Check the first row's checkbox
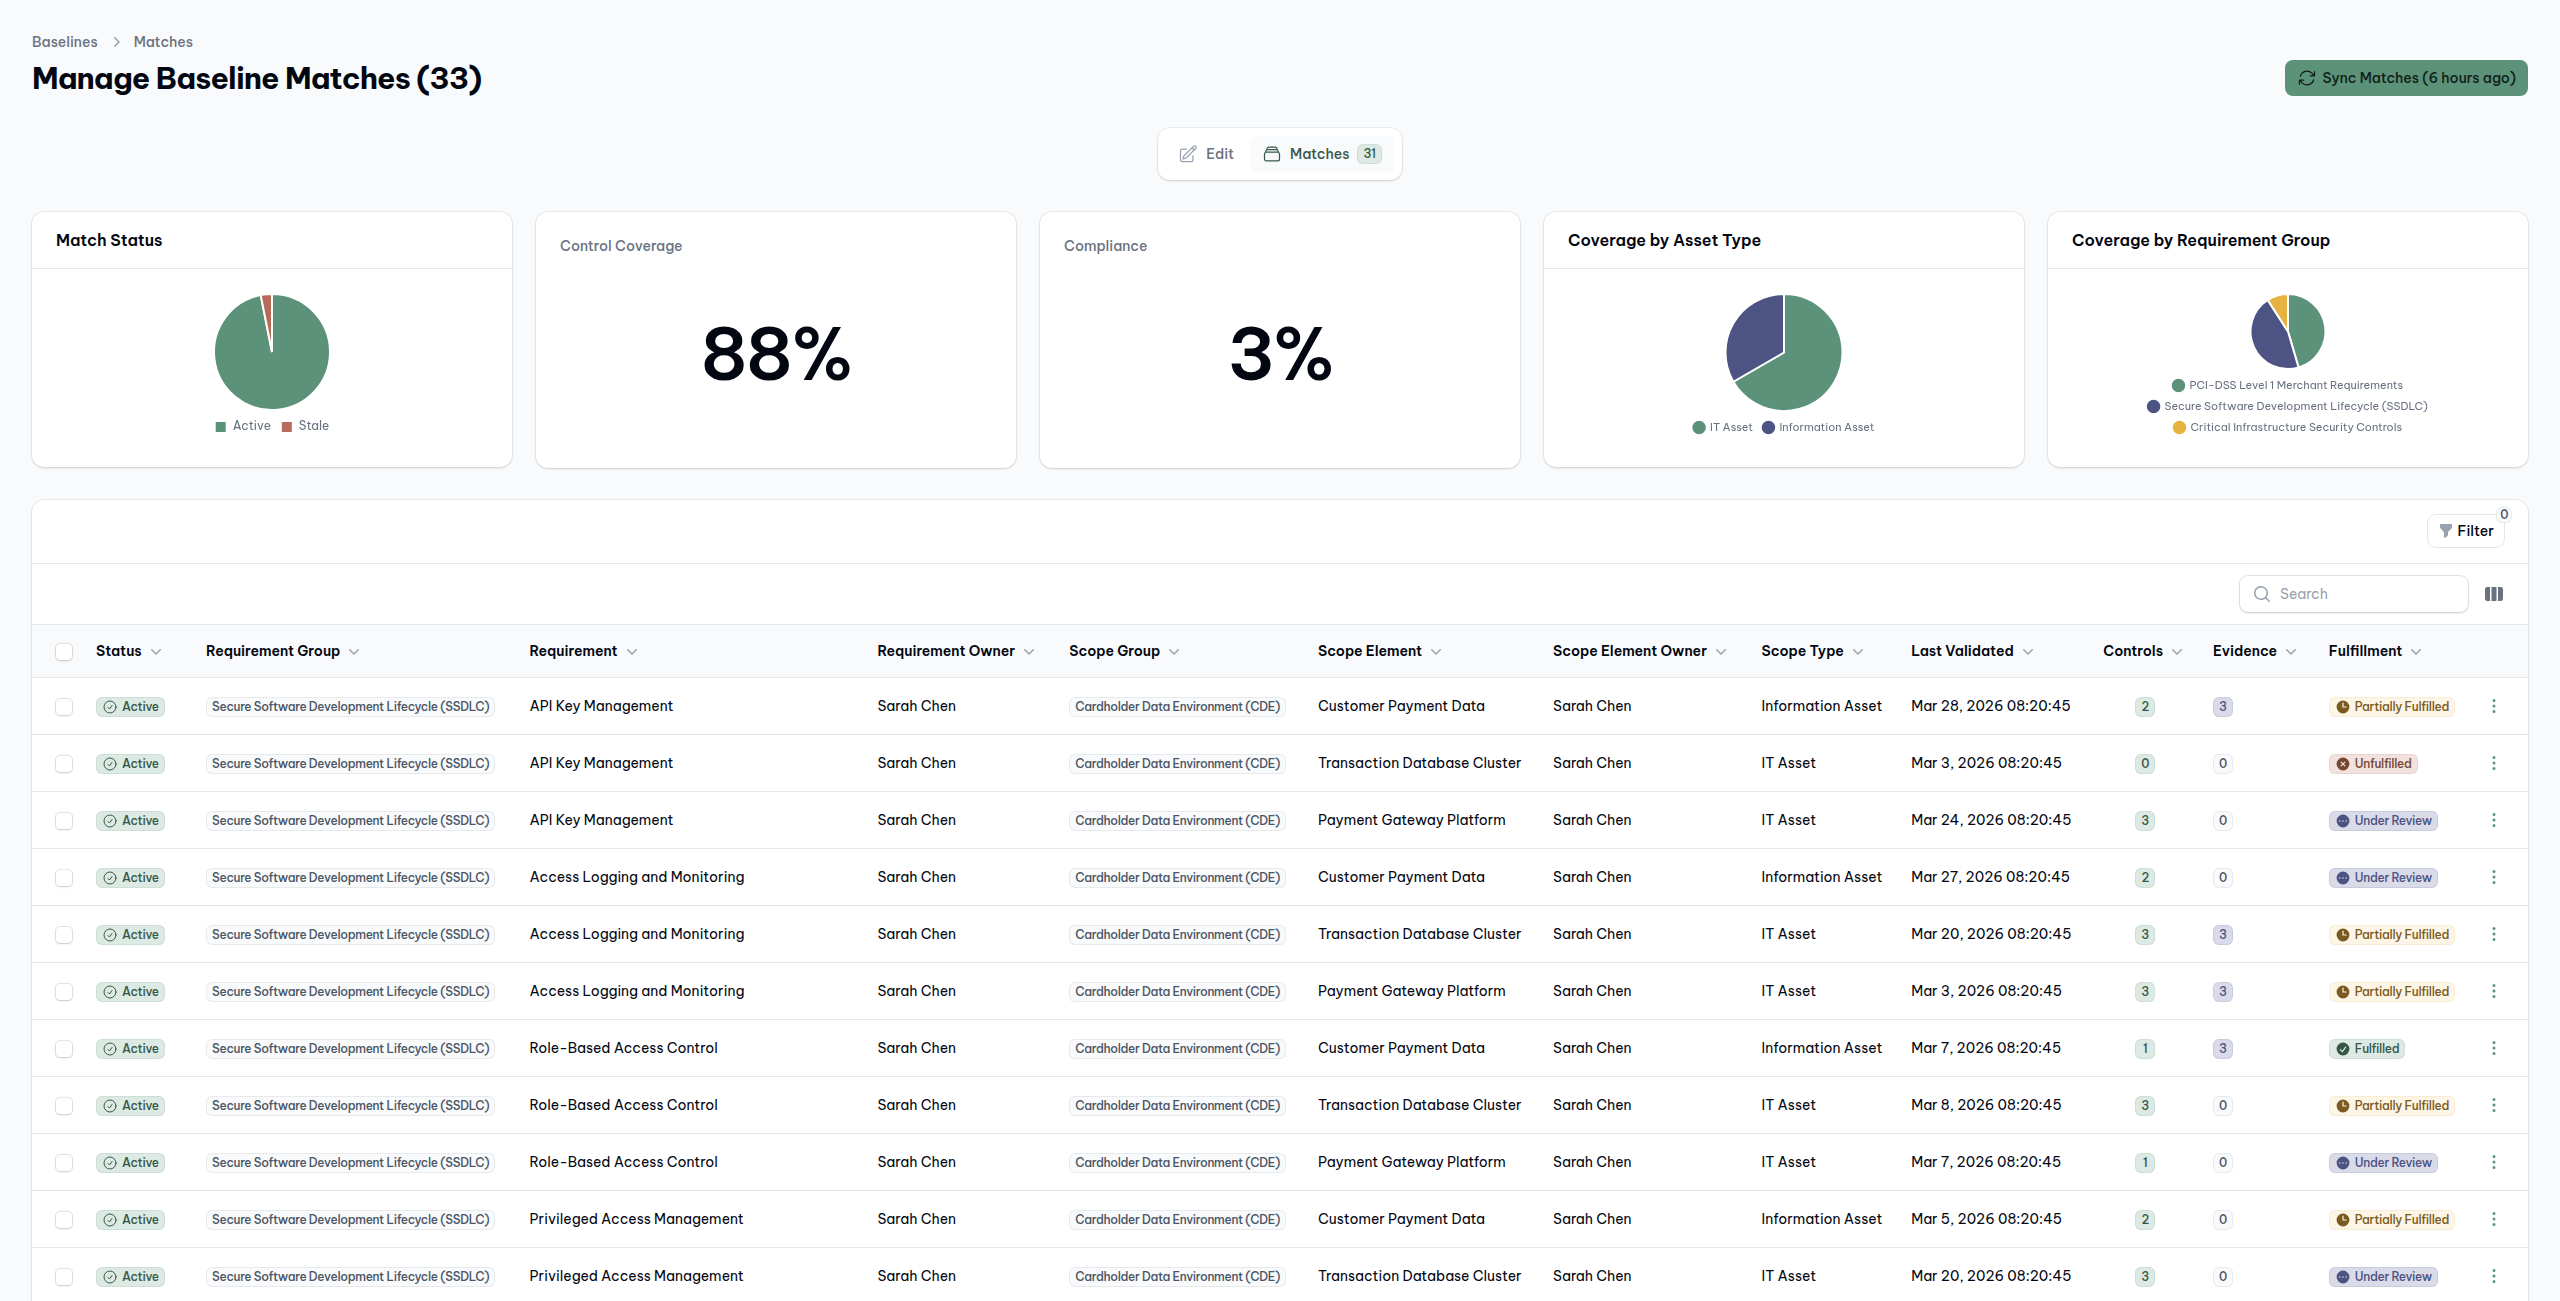The width and height of the screenshot is (2560, 1301). pos(64,707)
